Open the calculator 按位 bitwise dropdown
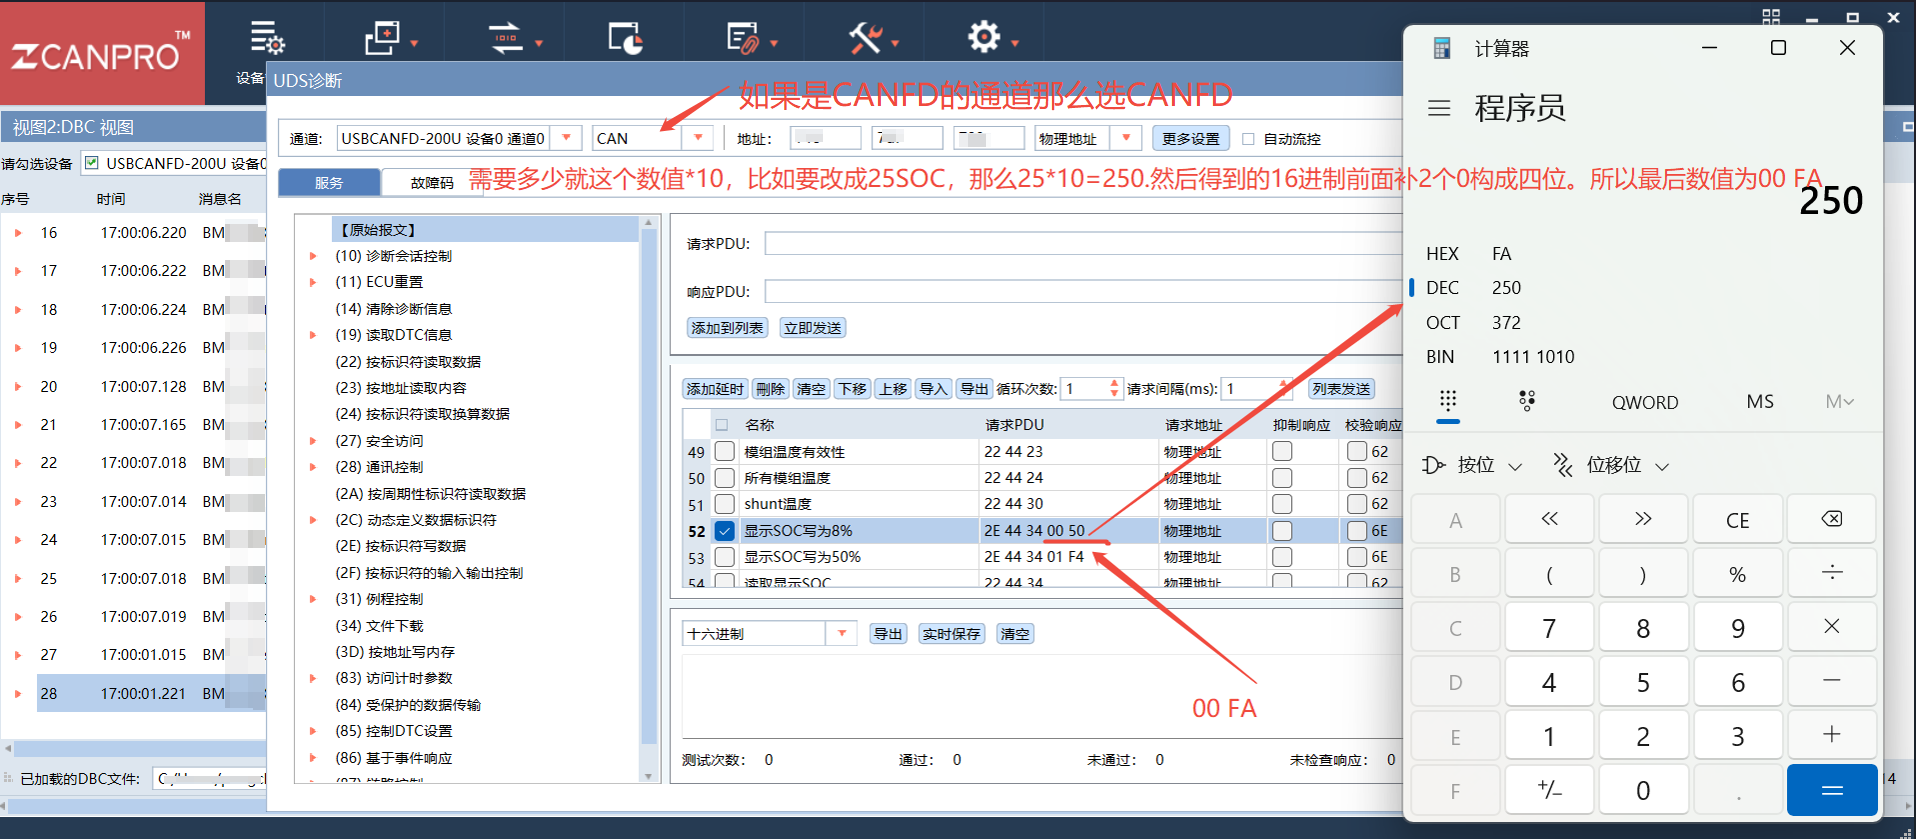This screenshot has height=839, width=1916. tap(1473, 465)
